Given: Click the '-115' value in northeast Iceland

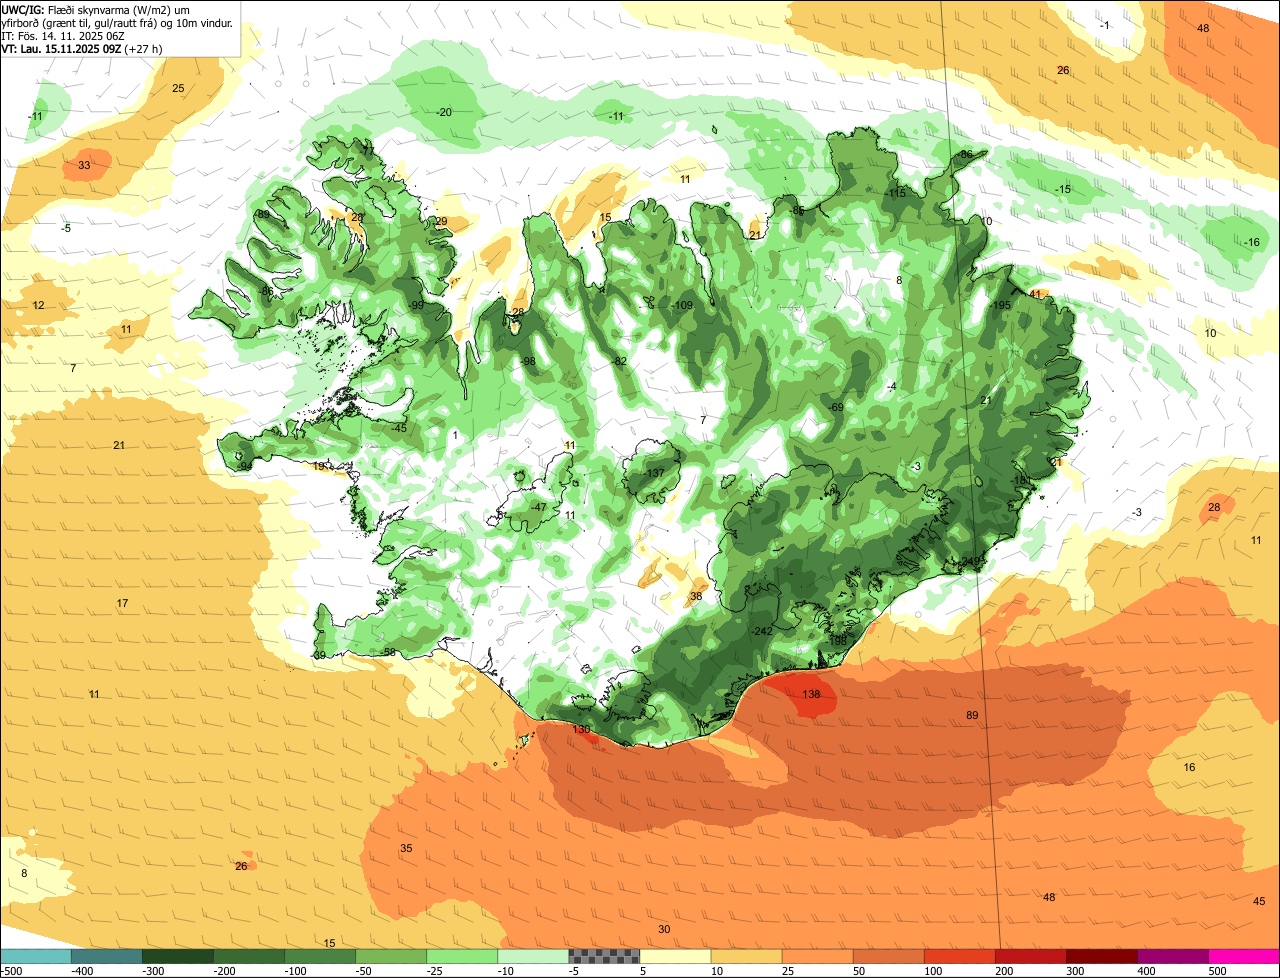Looking at the screenshot, I should click(x=895, y=193).
